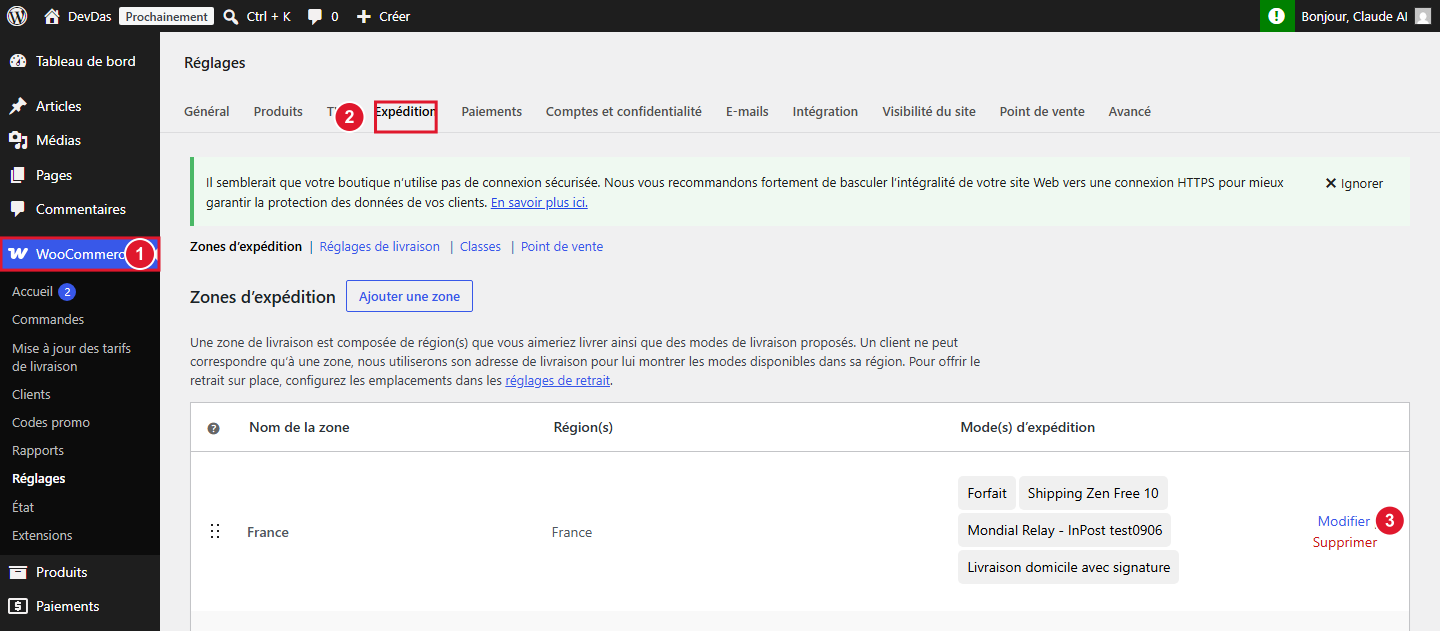Open the Point de vente tab
Image resolution: width=1440 pixels, height=631 pixels.
pyautogui.click(x=1042, y=111)
